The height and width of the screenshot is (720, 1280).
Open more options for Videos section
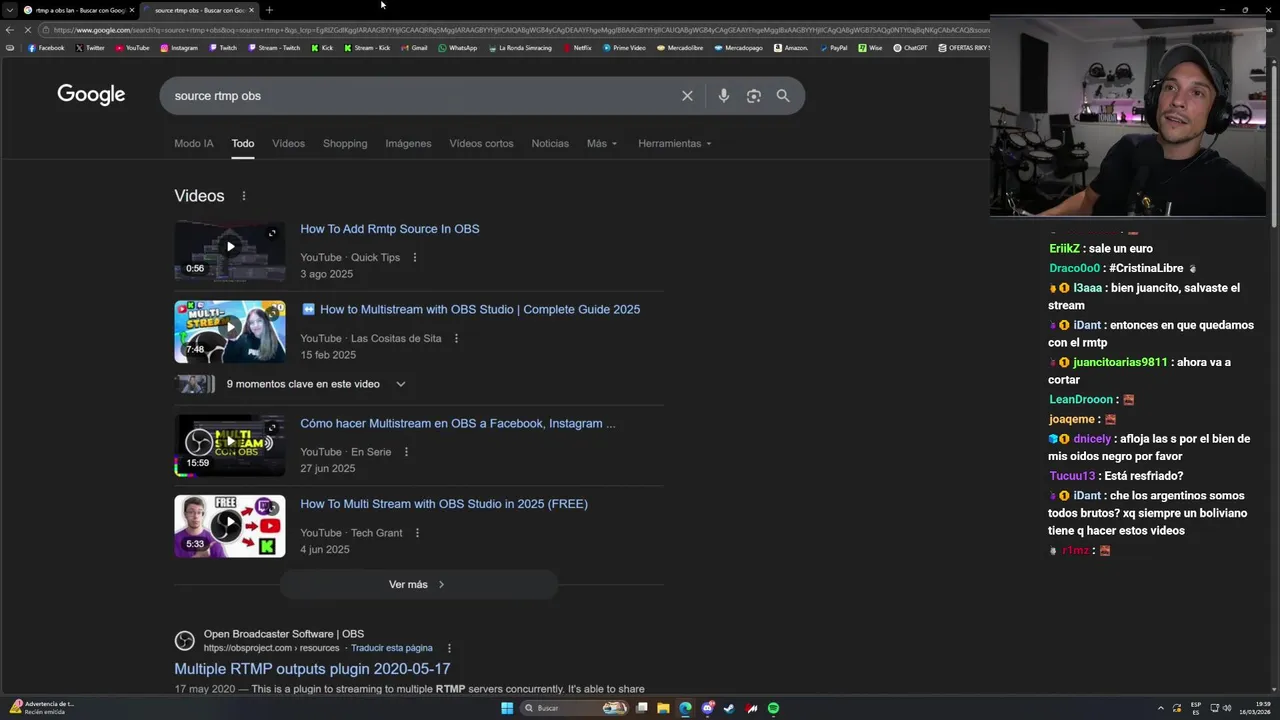[x=243, y=196]
